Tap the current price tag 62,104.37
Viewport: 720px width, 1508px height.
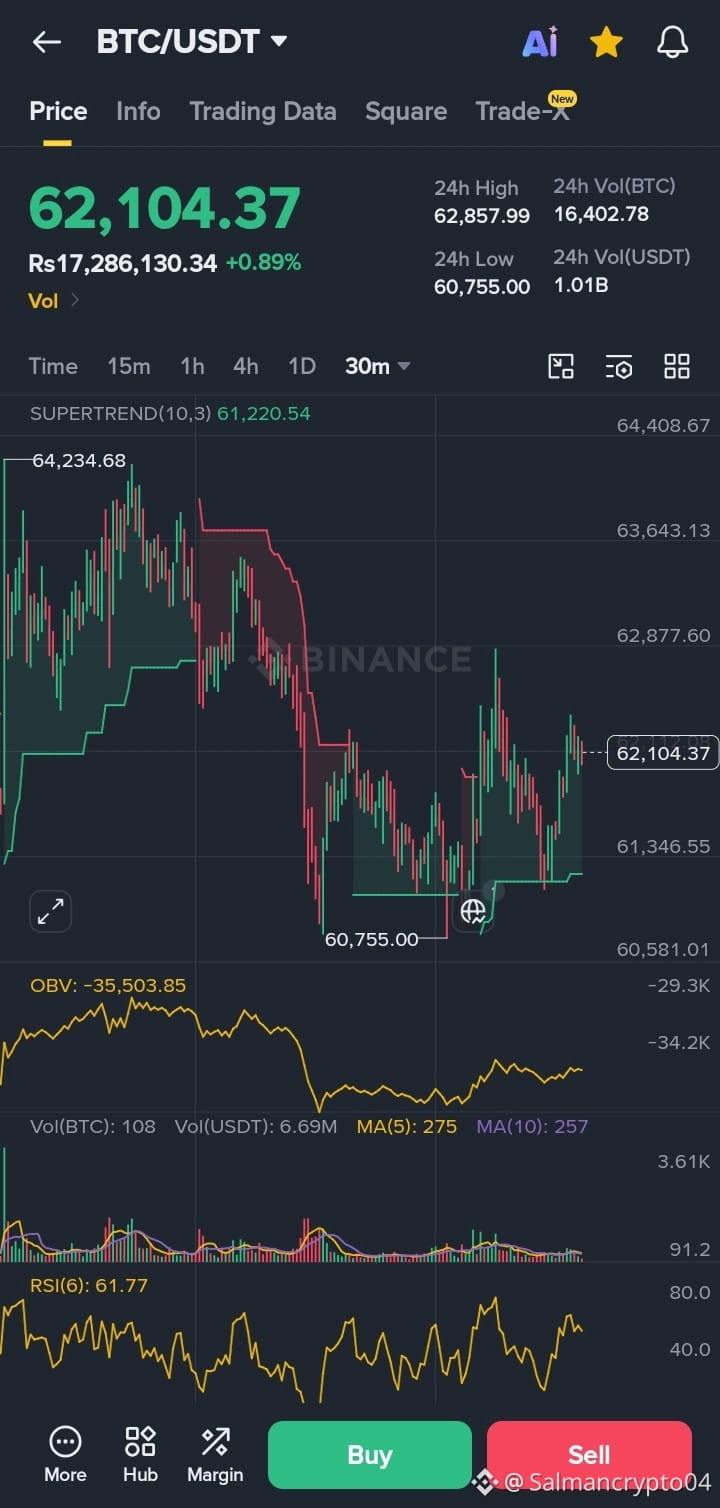(663, 753)
